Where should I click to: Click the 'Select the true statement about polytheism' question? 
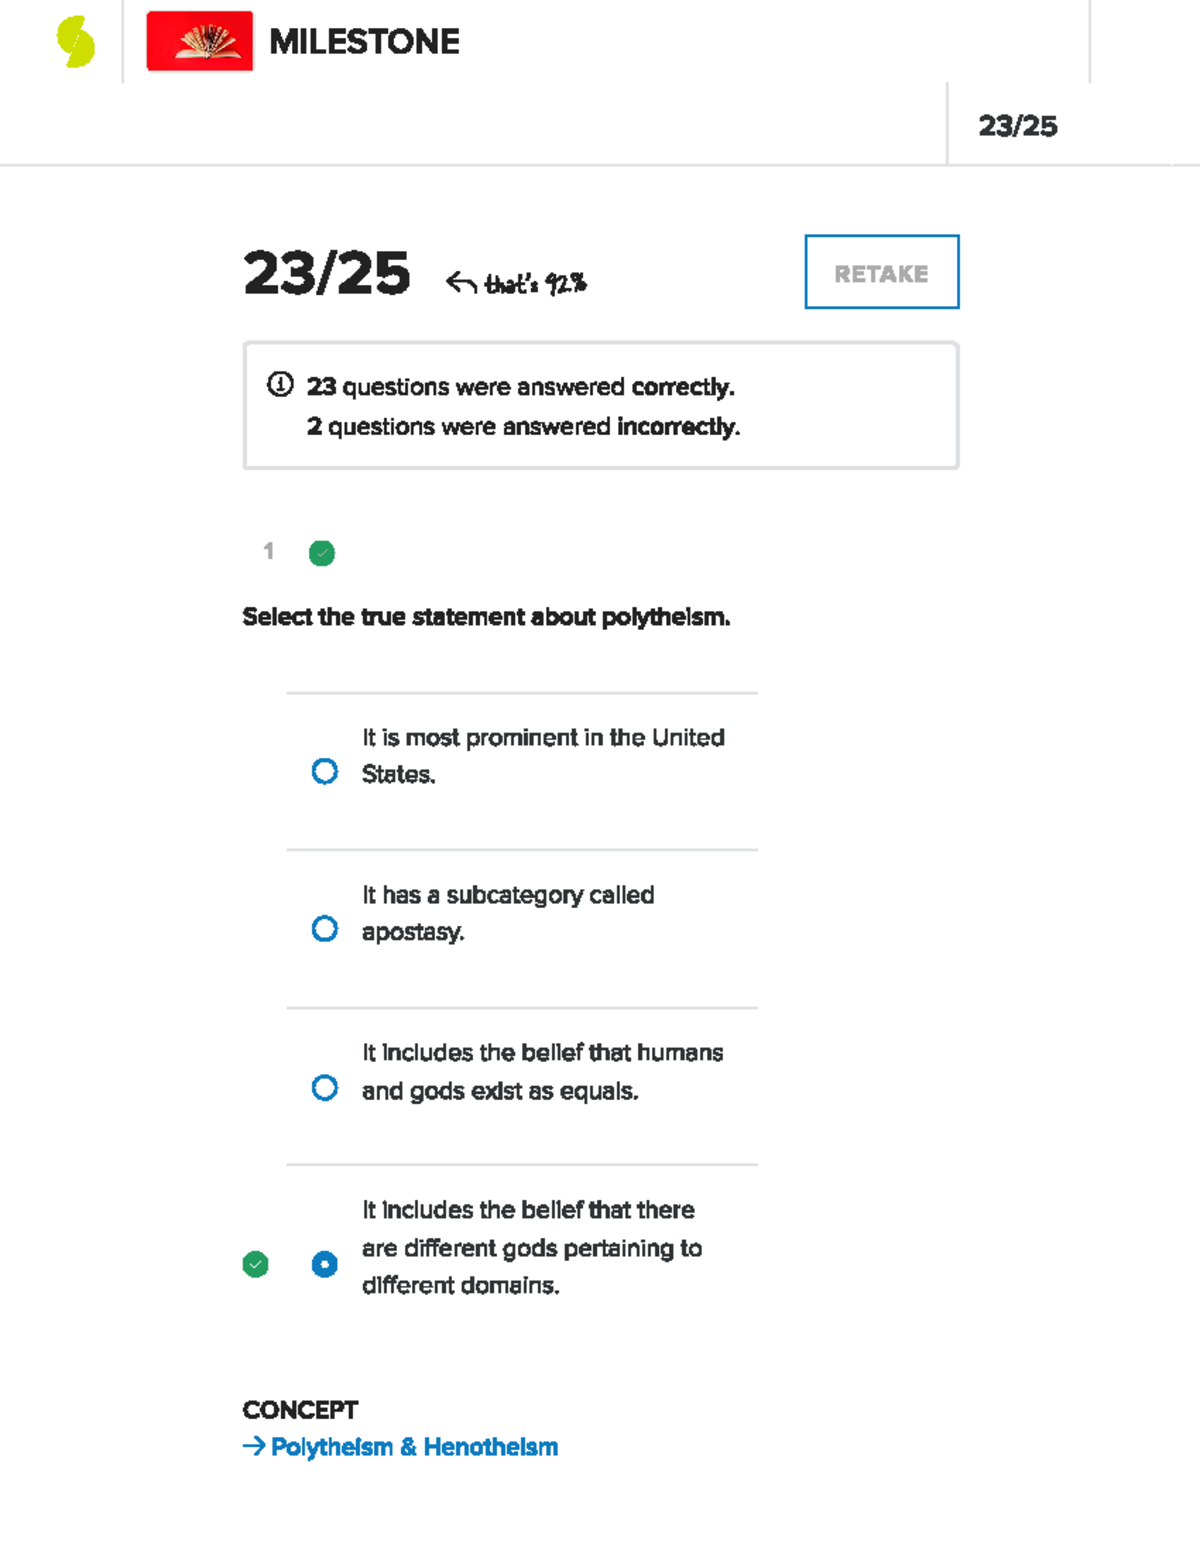coord(486,617)
